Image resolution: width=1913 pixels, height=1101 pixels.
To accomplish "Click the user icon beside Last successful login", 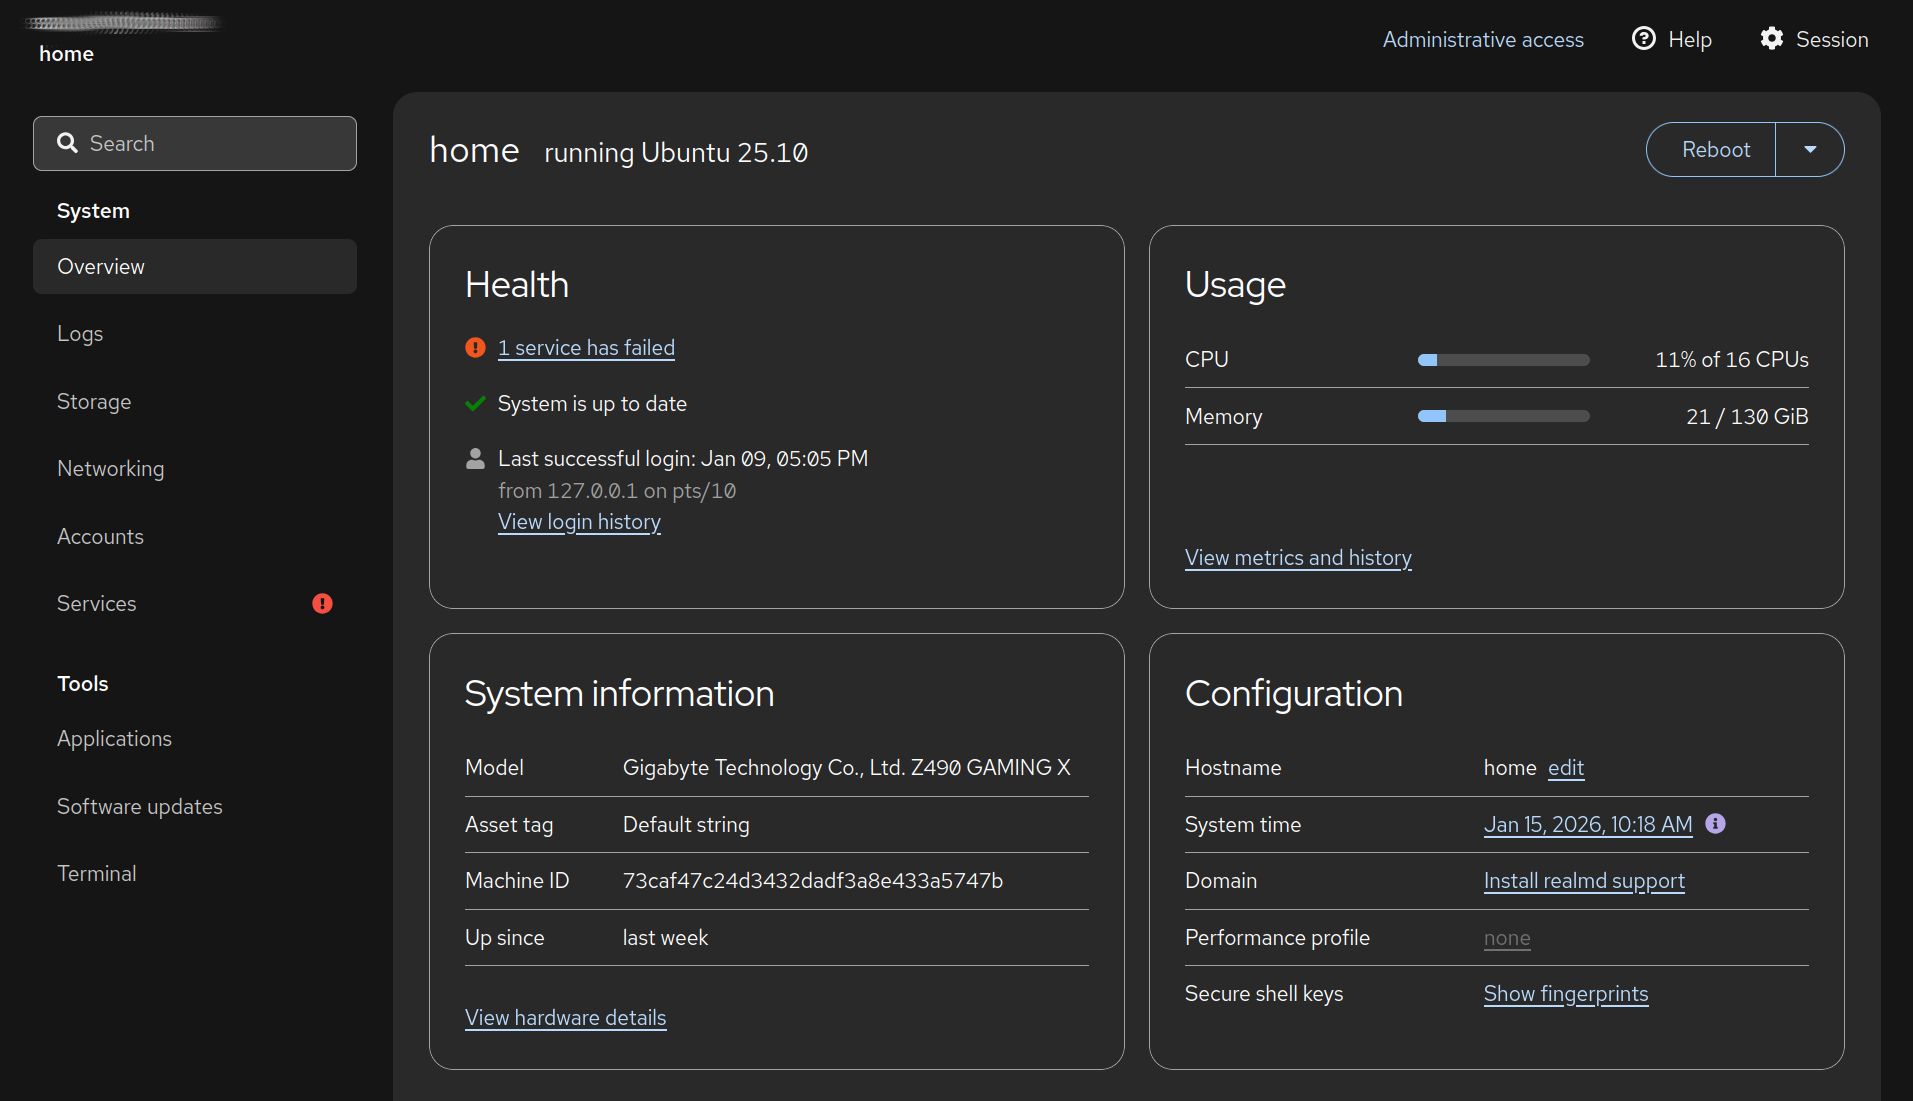I will click(475, 459).
